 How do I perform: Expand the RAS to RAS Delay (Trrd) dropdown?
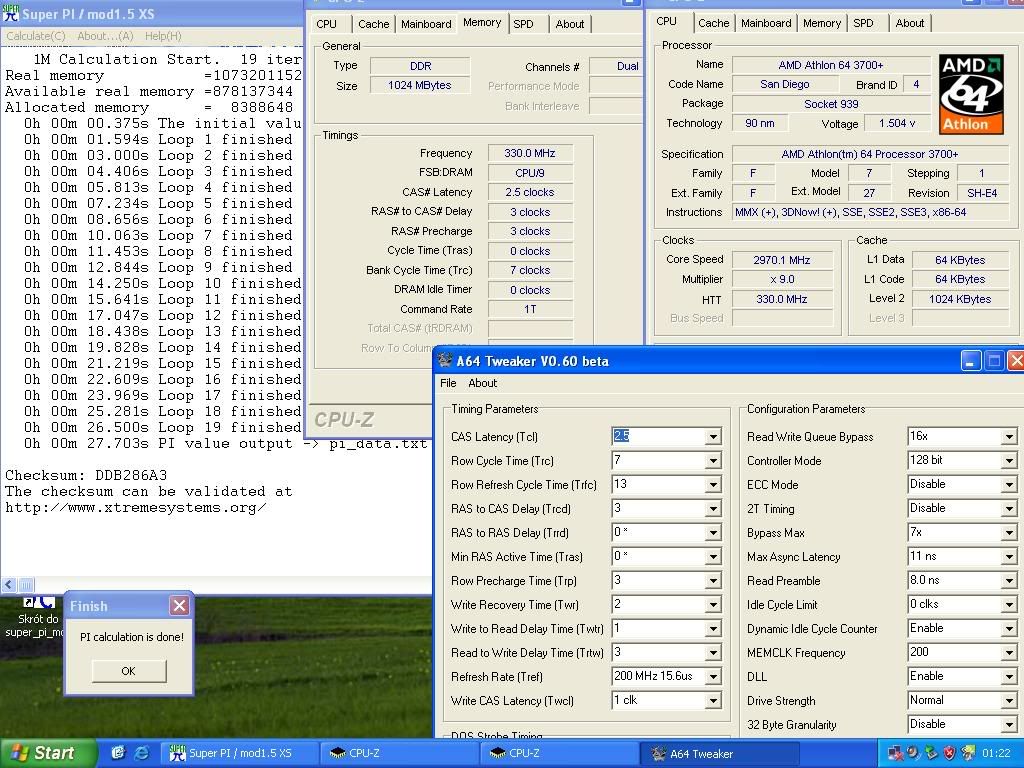coord(713,532)
